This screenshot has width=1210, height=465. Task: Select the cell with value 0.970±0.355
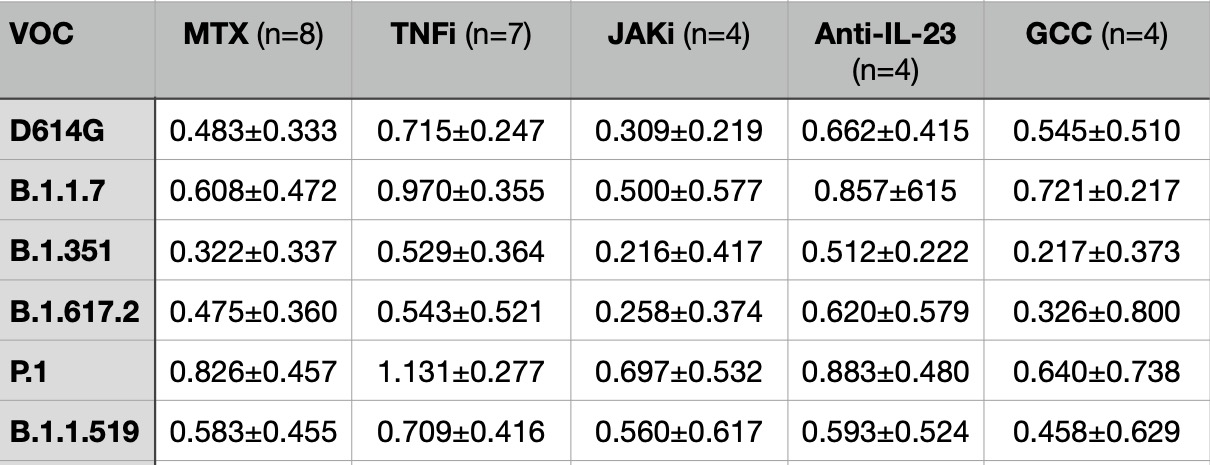coord(460,190)
